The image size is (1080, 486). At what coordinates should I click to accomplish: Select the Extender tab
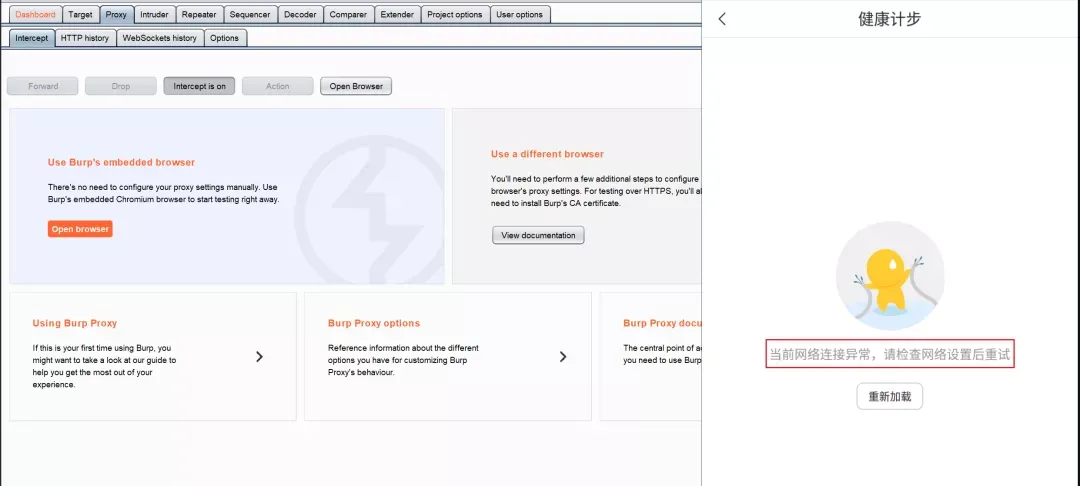point(397,14)
